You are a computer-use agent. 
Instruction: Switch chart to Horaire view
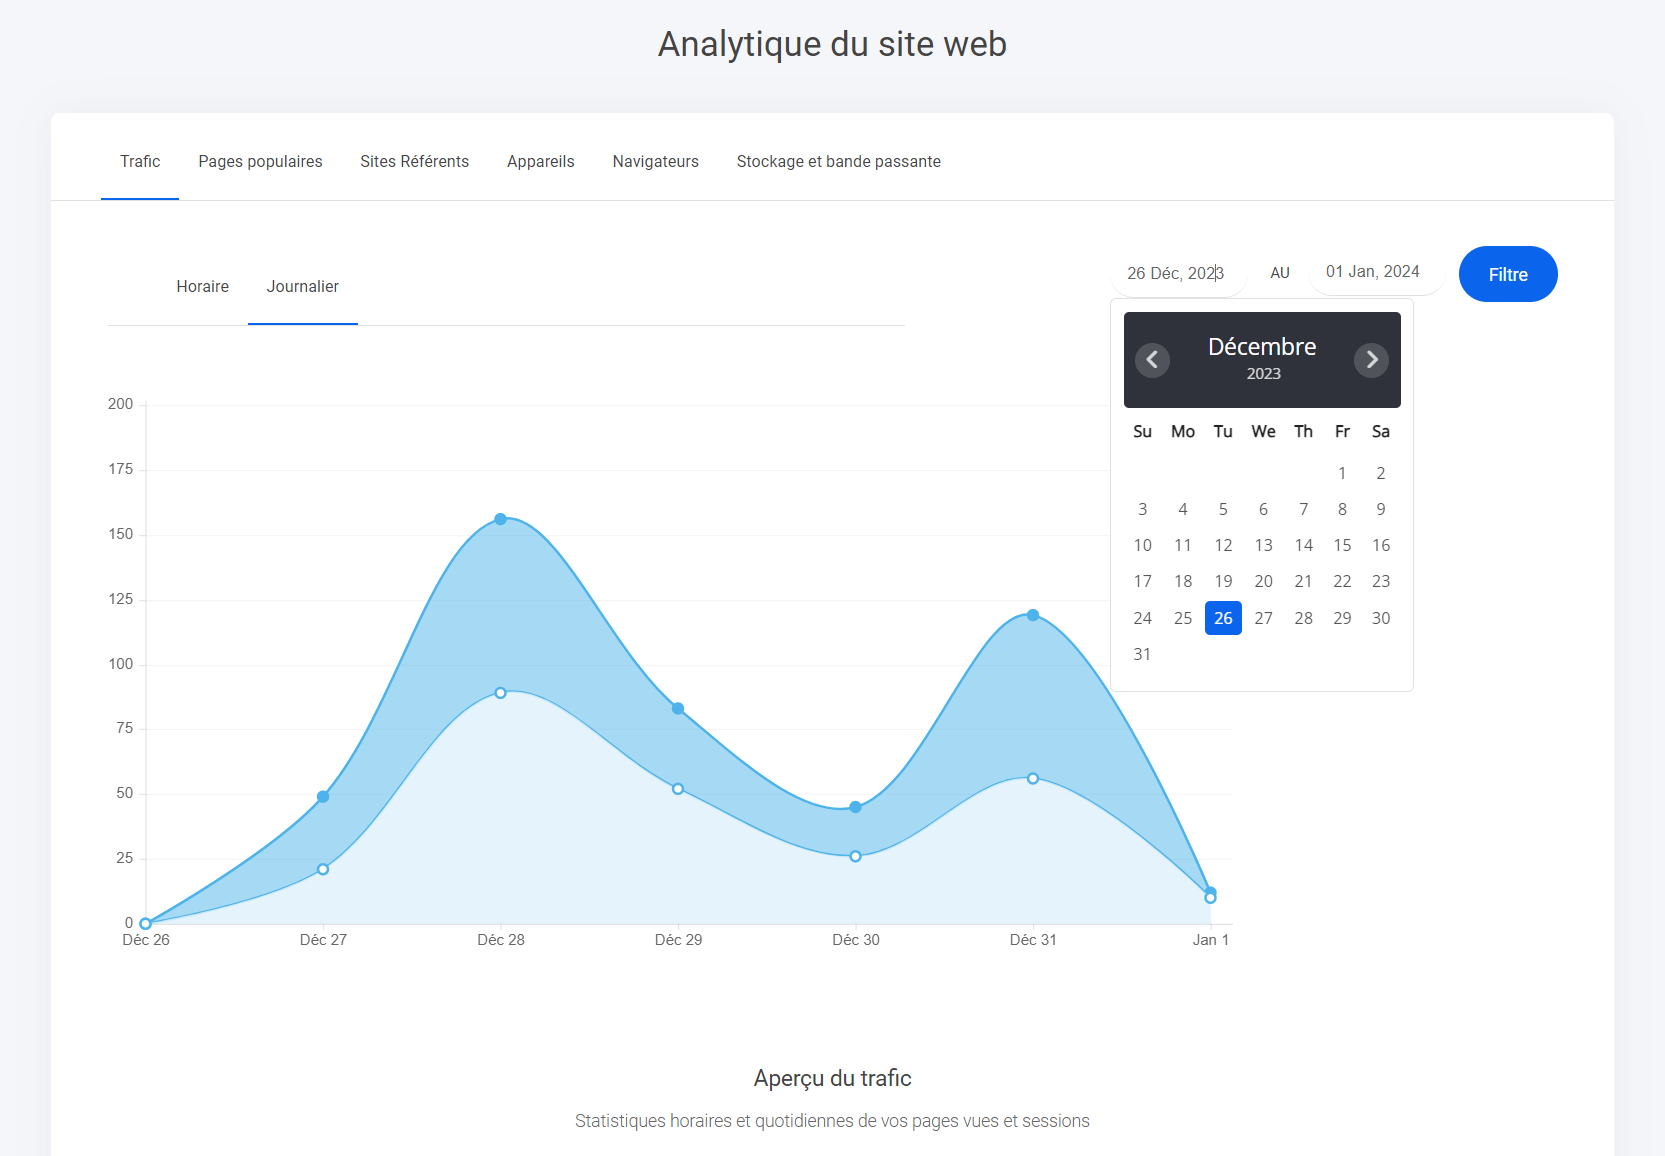point(202,287)
